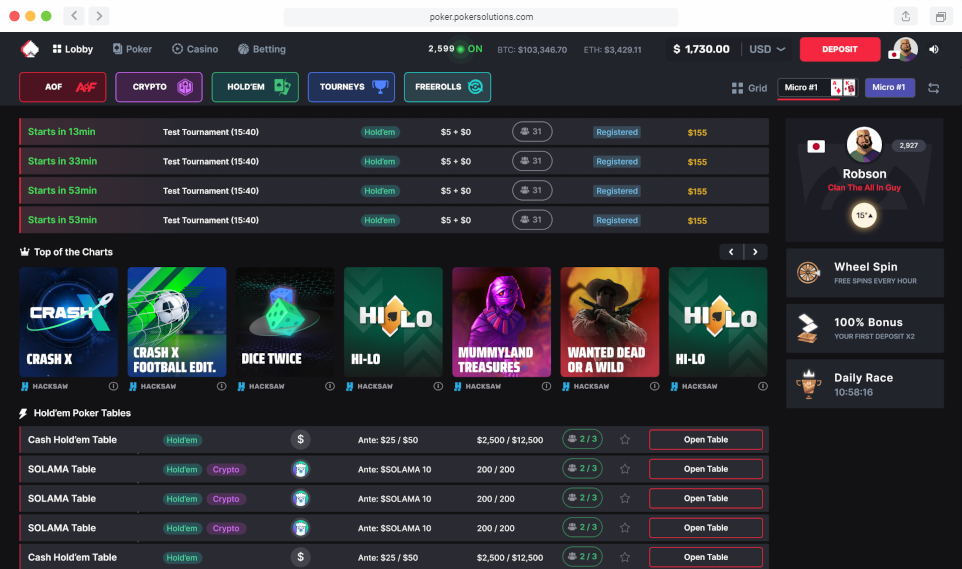Select the TOURNEYS category tab
The width and height of the screenshot is (962, 569).
click(x=351, y=87)
